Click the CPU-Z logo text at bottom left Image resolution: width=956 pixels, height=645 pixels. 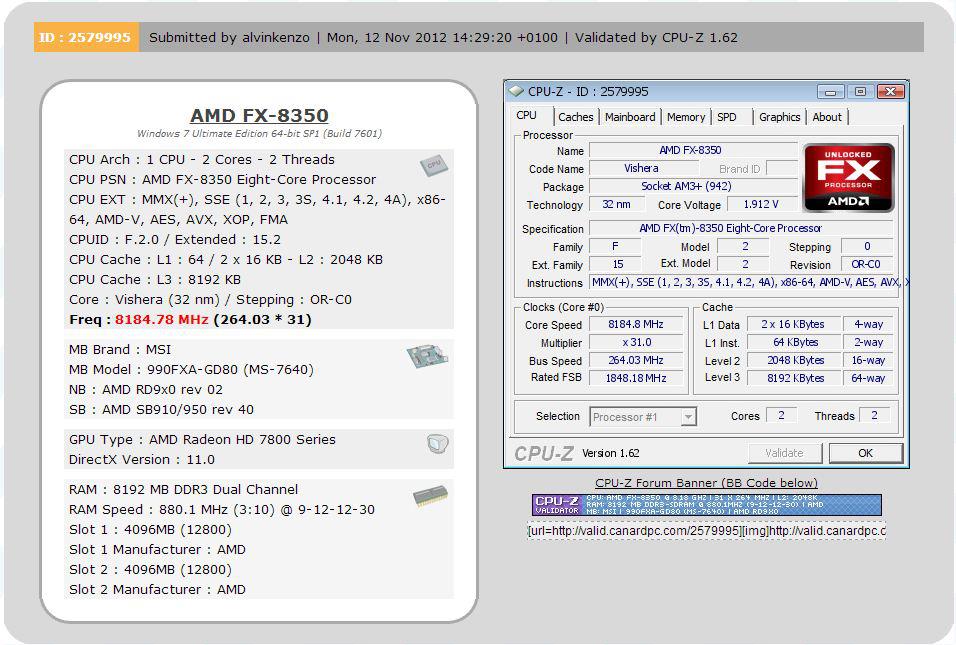pyautogui.click(x=543, y=453)
